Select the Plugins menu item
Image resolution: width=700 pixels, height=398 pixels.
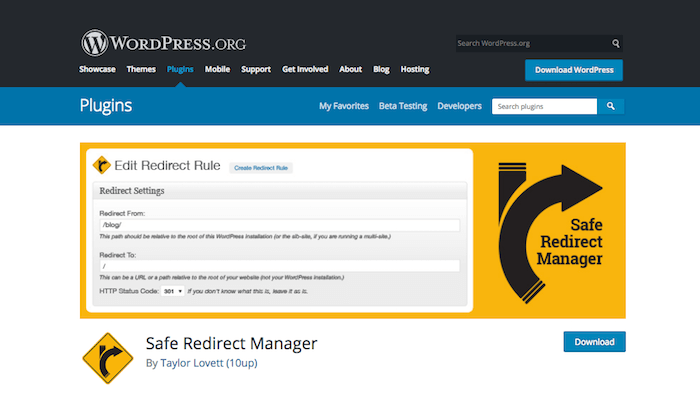(x=180, y=69)
